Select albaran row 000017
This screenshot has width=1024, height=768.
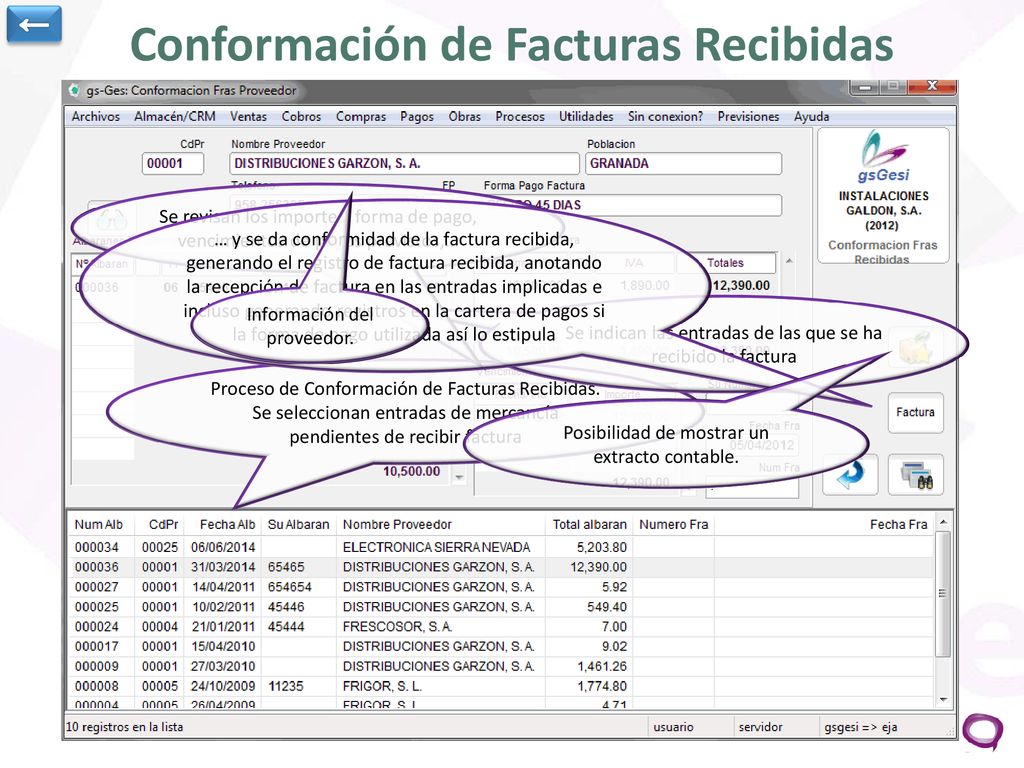point(501,647)
